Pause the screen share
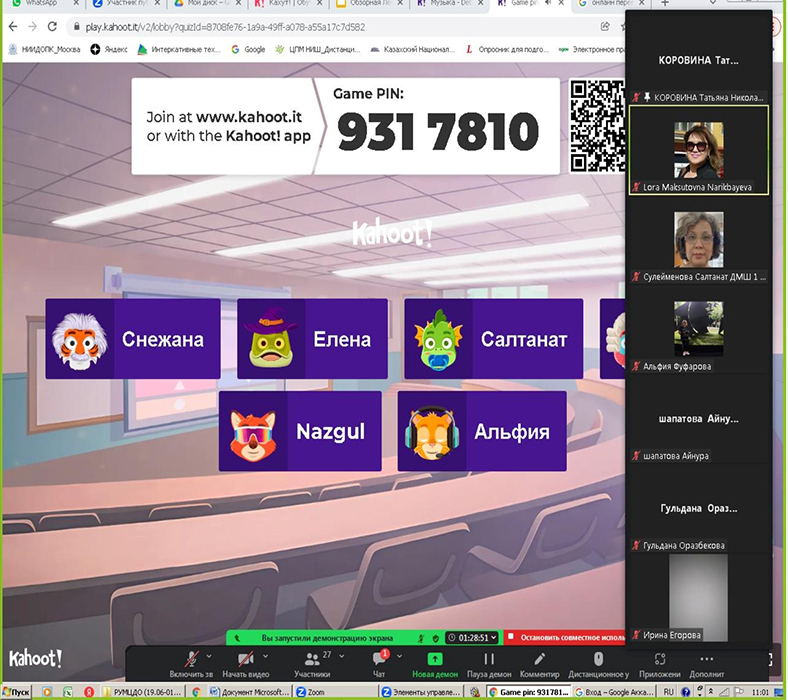This screenshot has height=700, width=788. click(x=489, y=662)
